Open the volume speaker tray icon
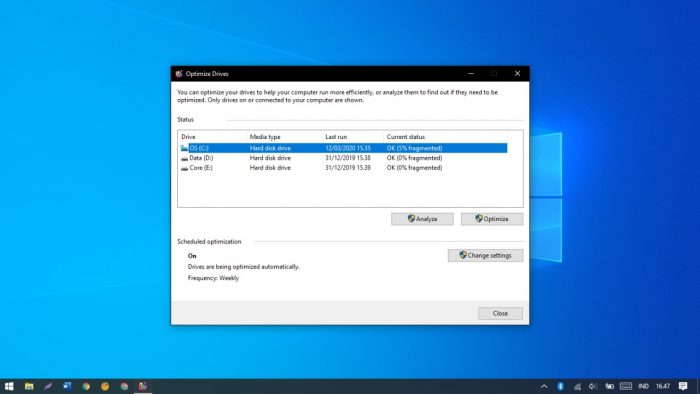This screenshot has height=394, width=700. coord(593,386)
